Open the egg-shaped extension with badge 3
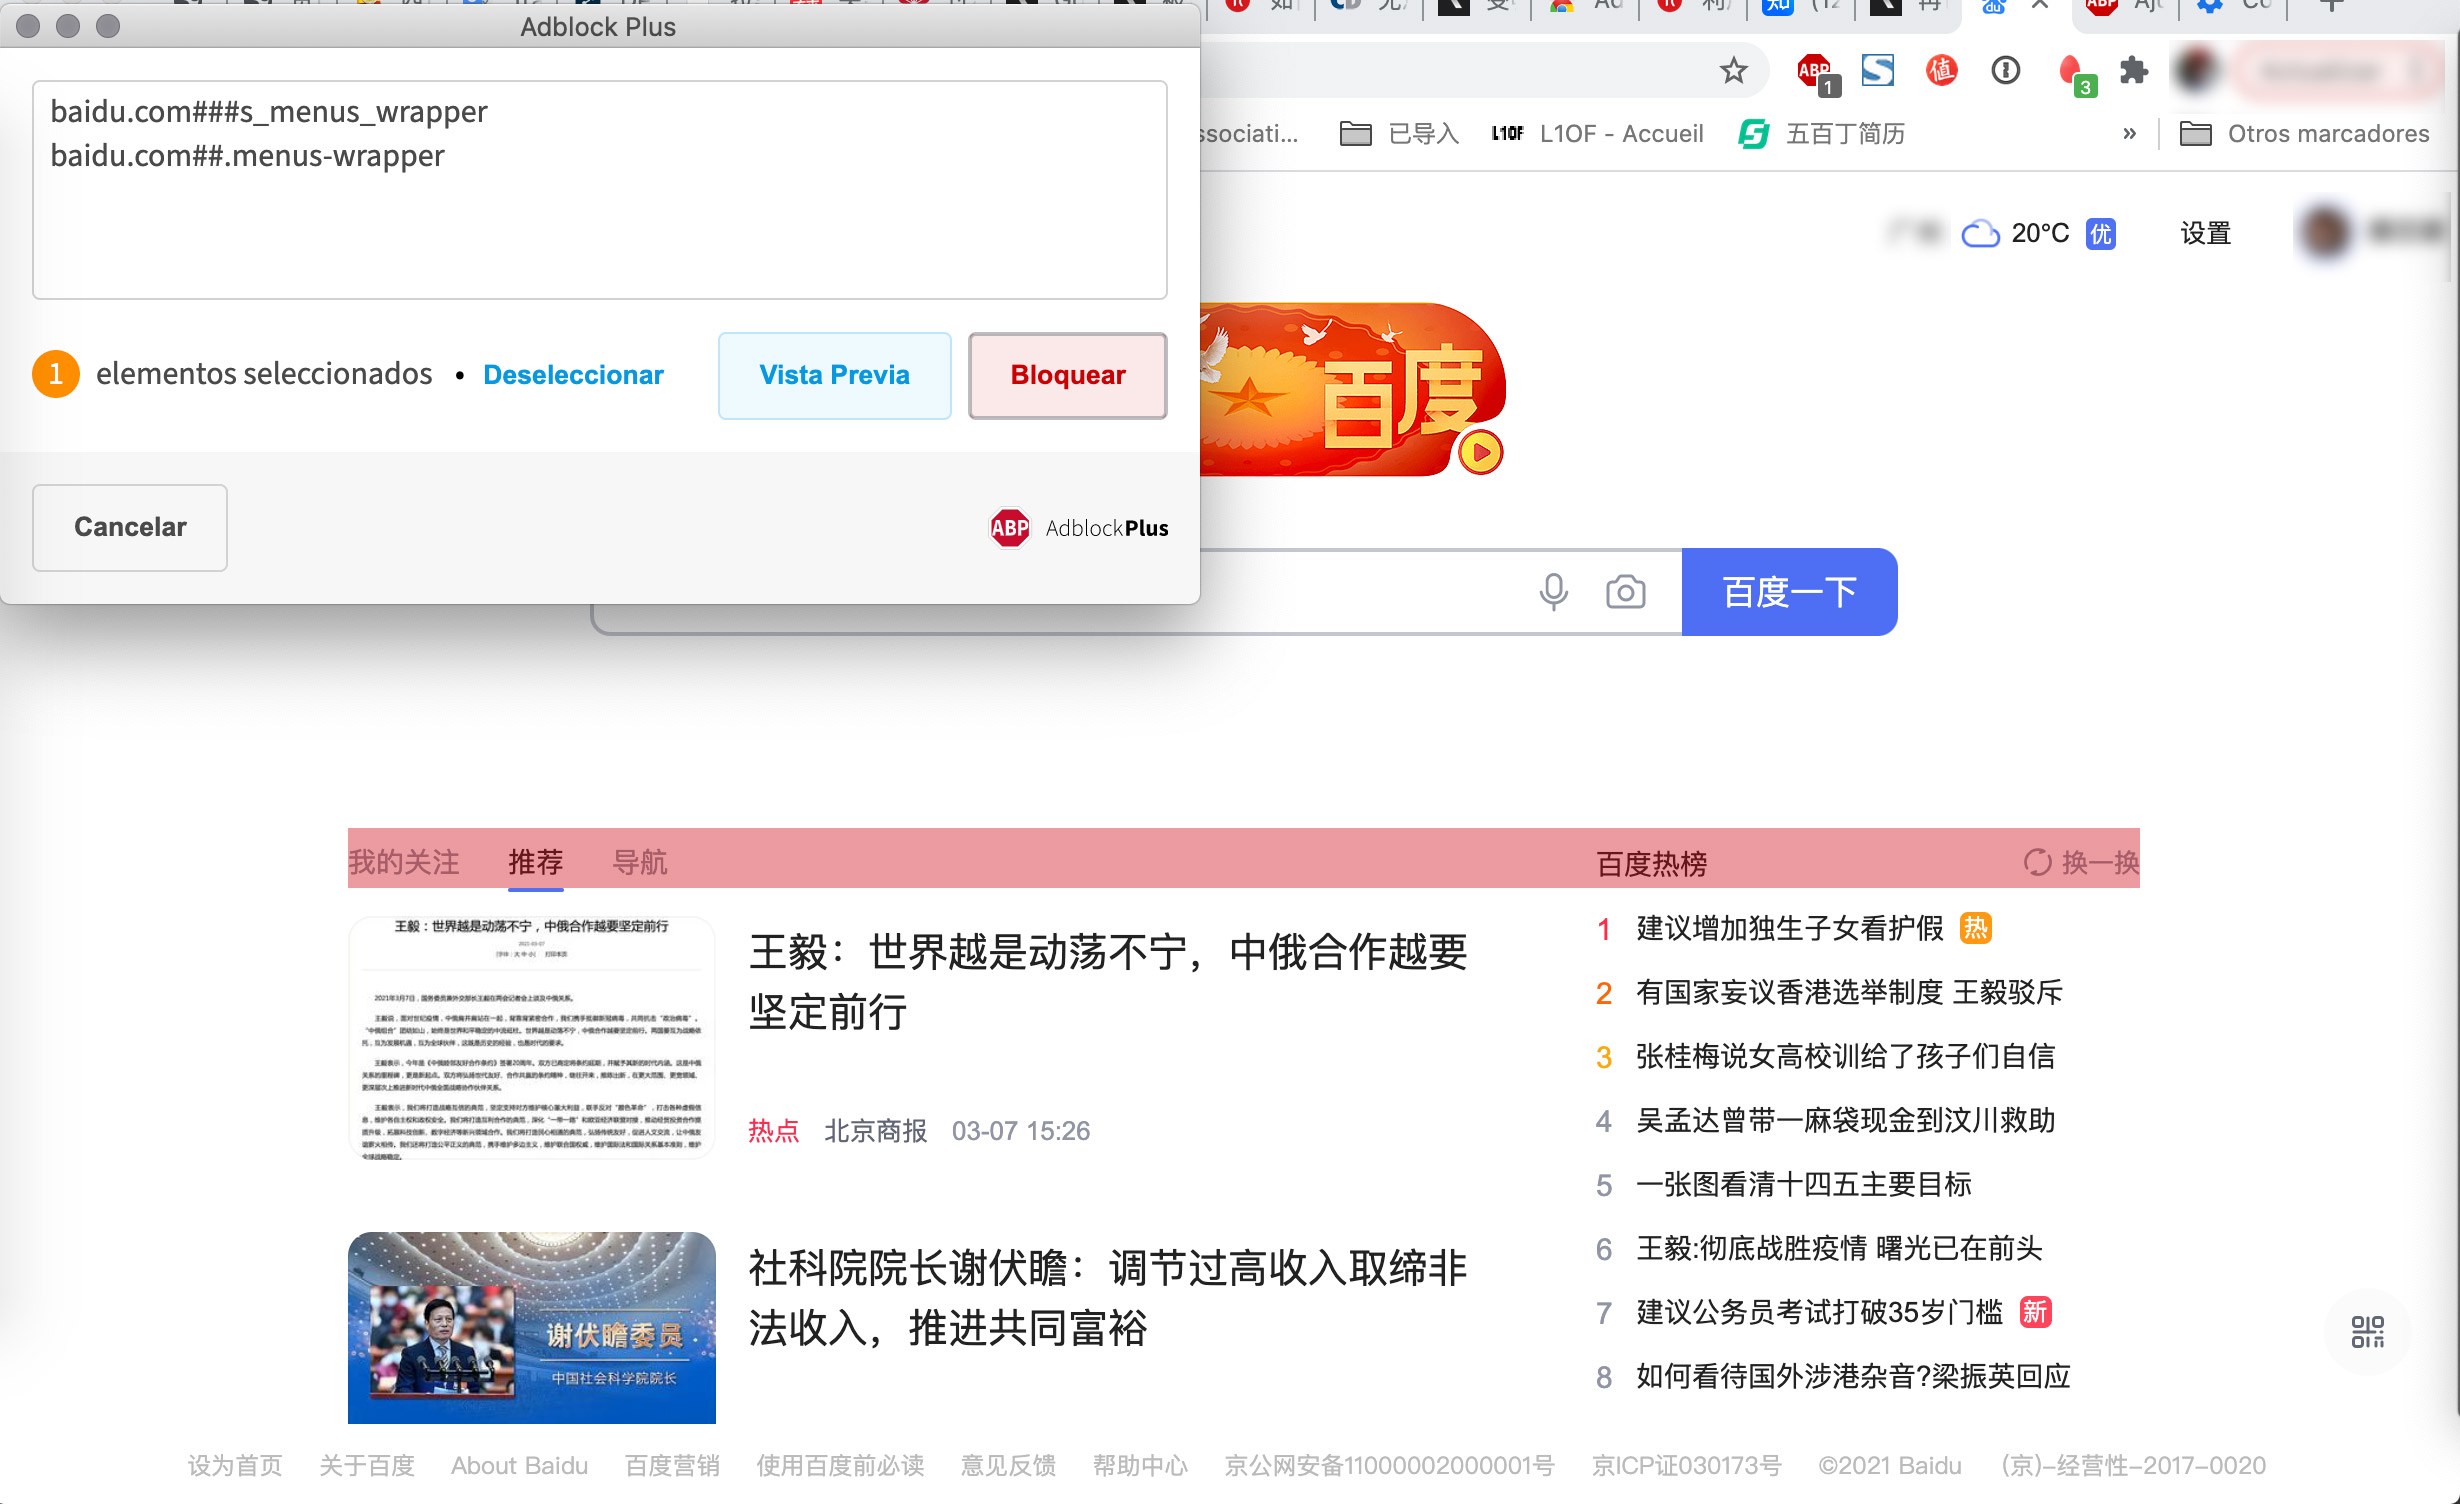 pyautogui.click(x=2070, y=70)
